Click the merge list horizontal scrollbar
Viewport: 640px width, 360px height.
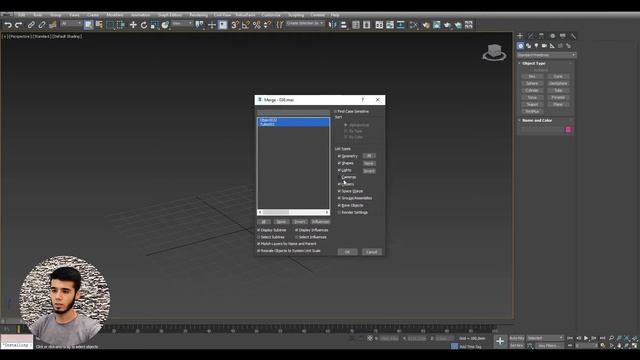293,212
